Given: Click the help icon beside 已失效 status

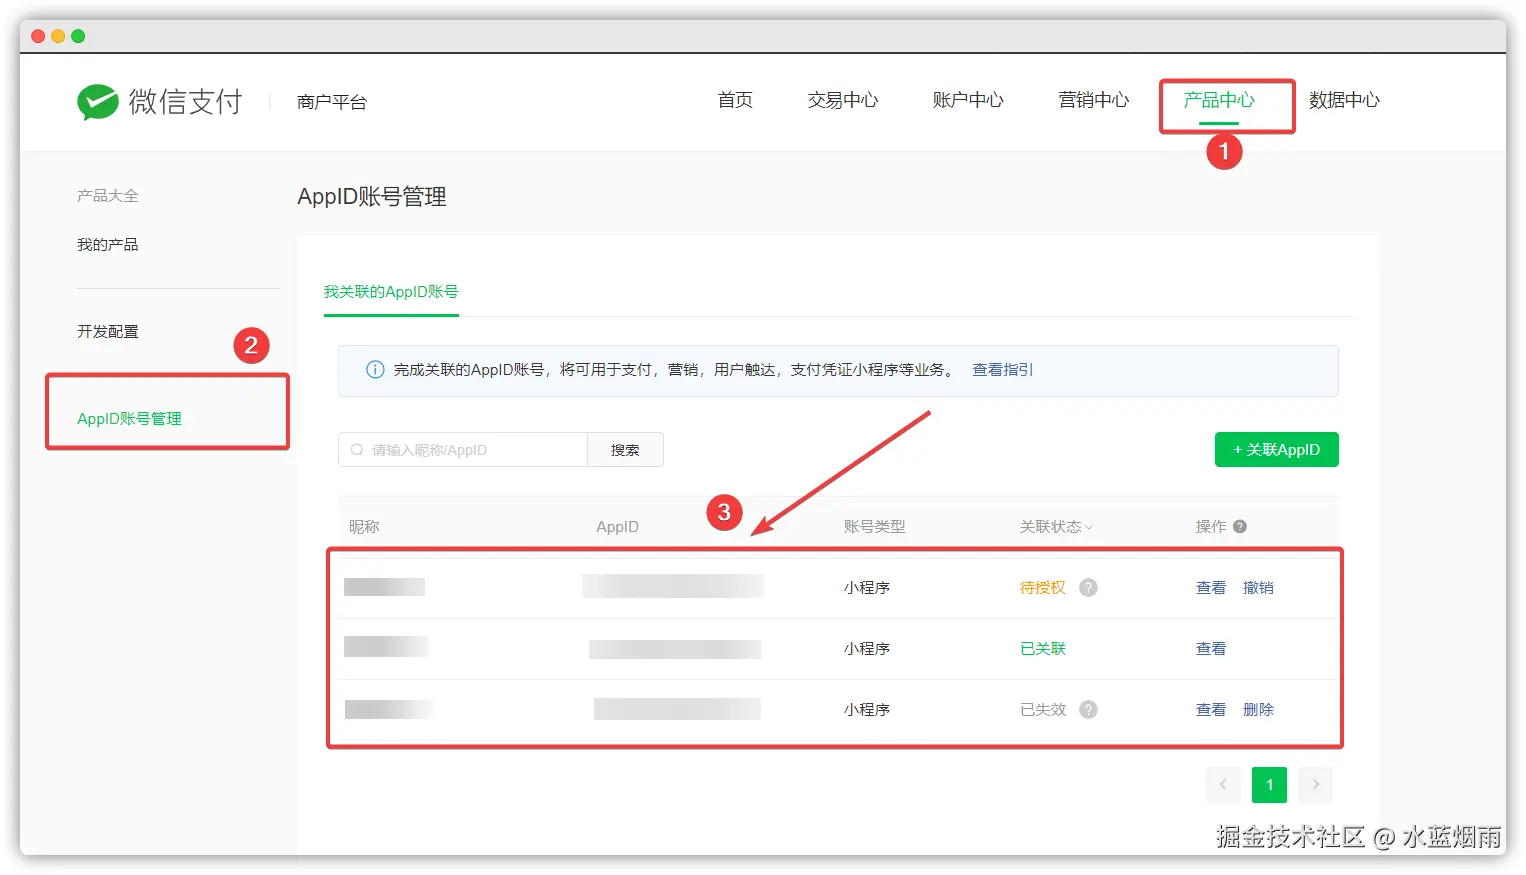Looking at the screenshot, I should pyautogui.click(x=1089, y=710).
